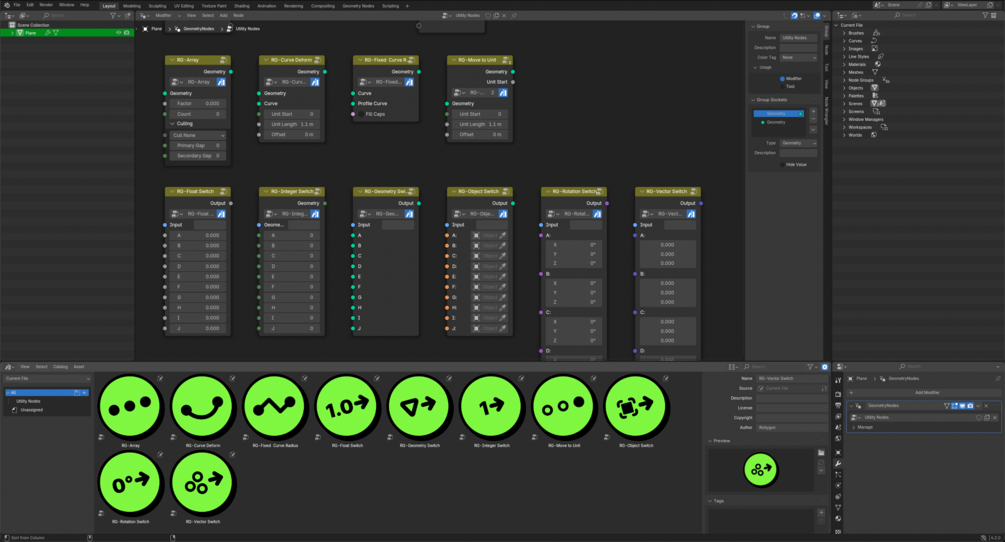Open the Object Data properties tab icon

coord(838,508)
